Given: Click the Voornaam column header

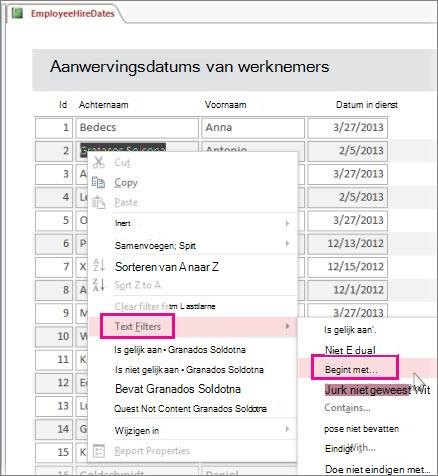Looking at the screenshot, I should tap(225, 105).
